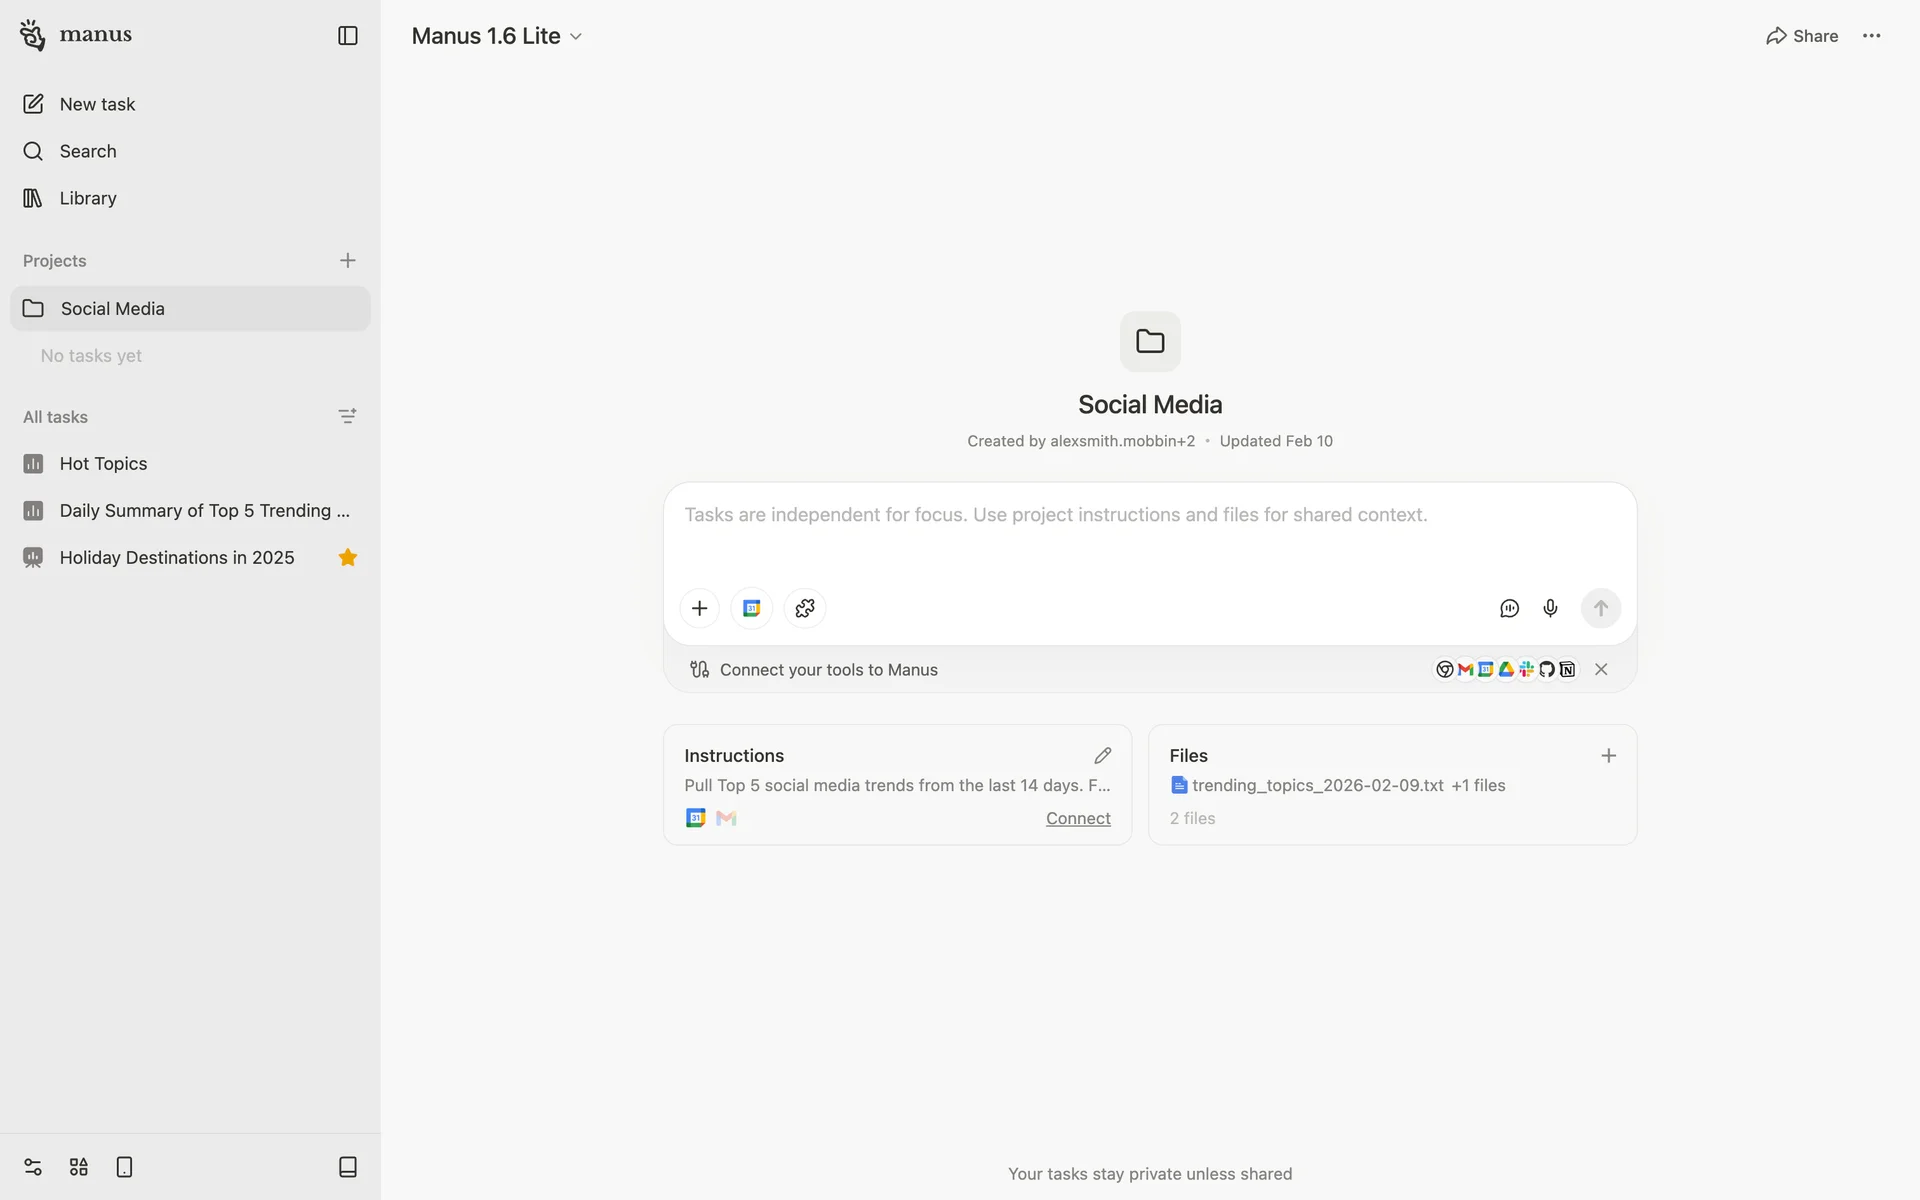Edit Instructions with the pencil icon
Viewport: 1920px width, 1200px height.
[x=1102, y=755]
